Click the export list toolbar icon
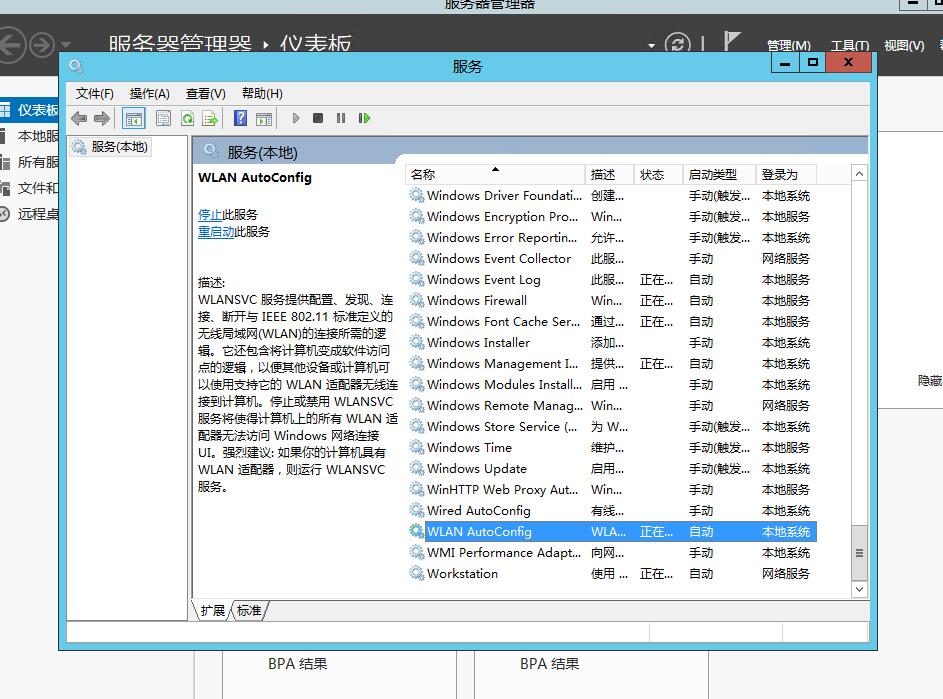Screen dimensions: 943x699 (211, 118)
